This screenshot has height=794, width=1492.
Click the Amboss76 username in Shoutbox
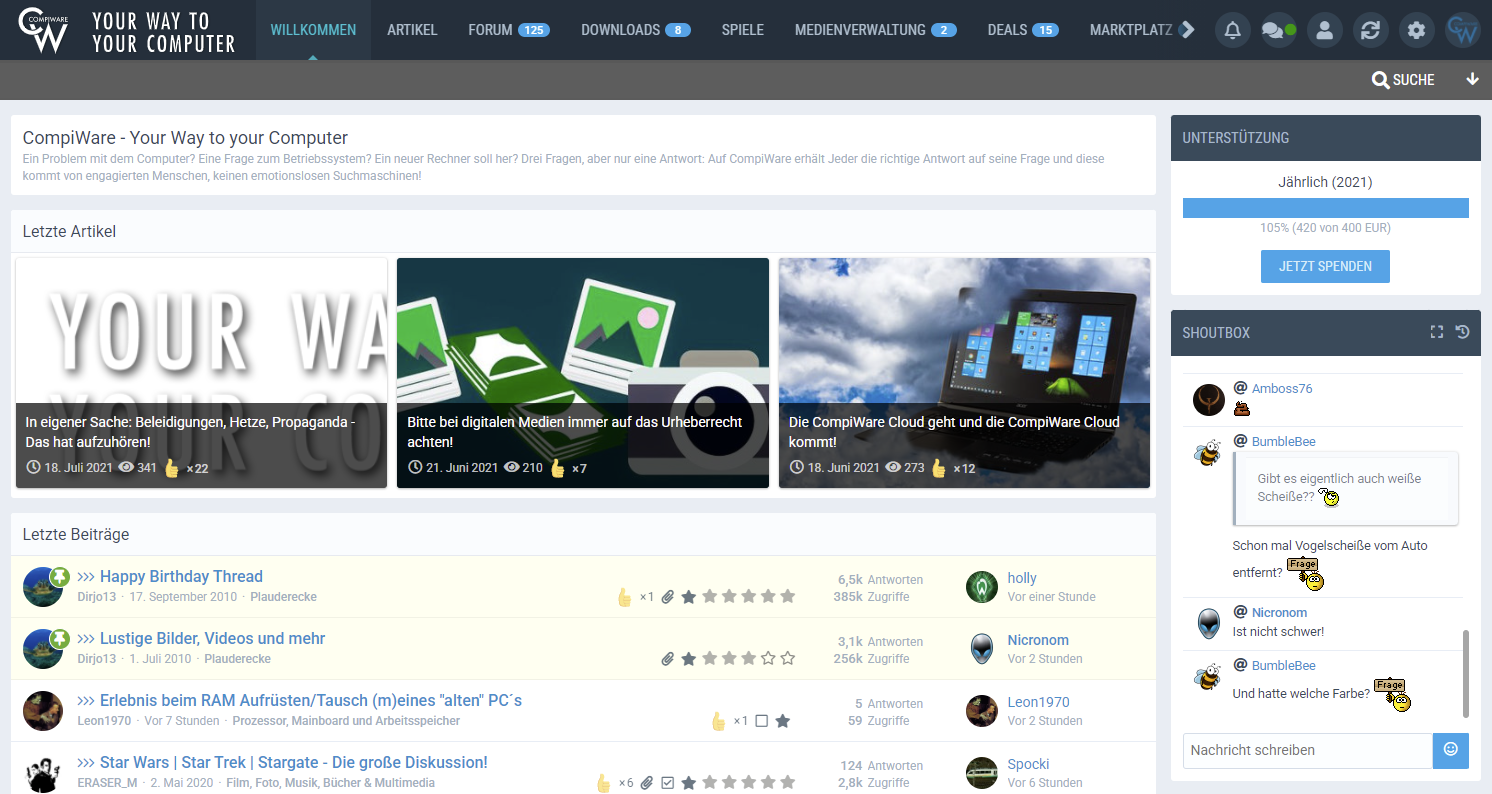point(1282,388)
